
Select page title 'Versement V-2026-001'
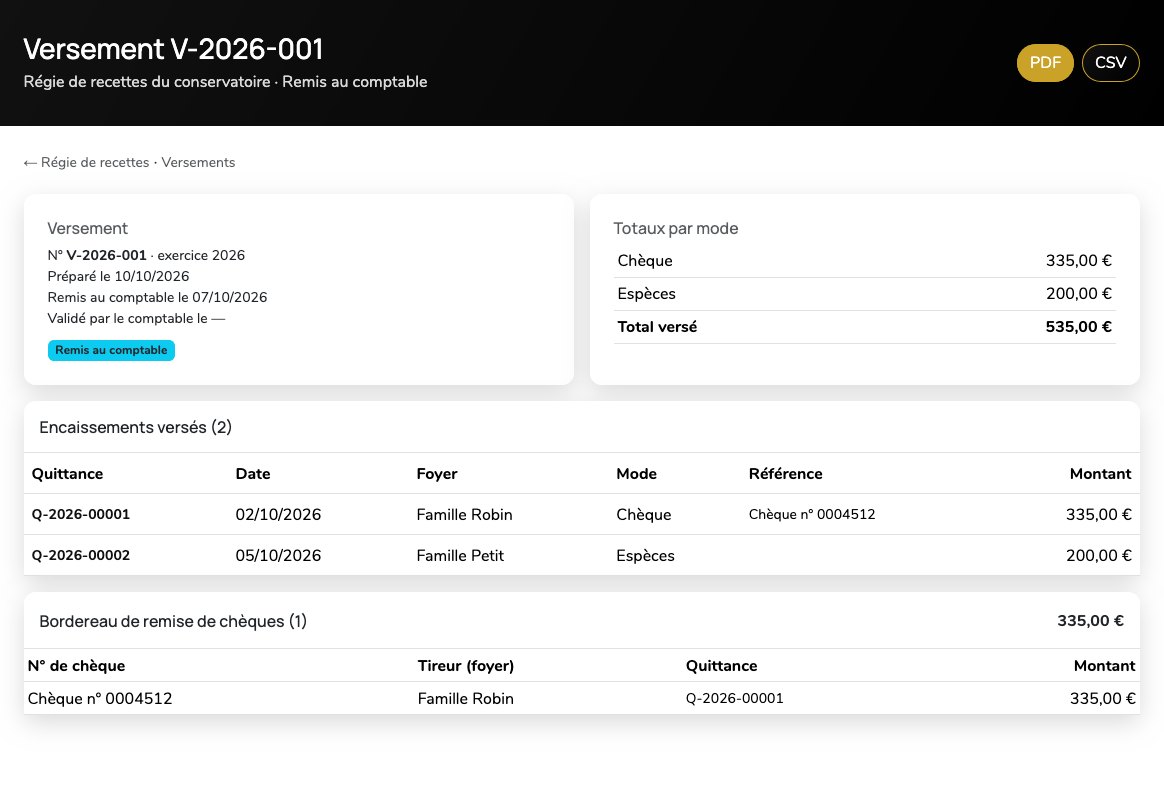point(173,49)
